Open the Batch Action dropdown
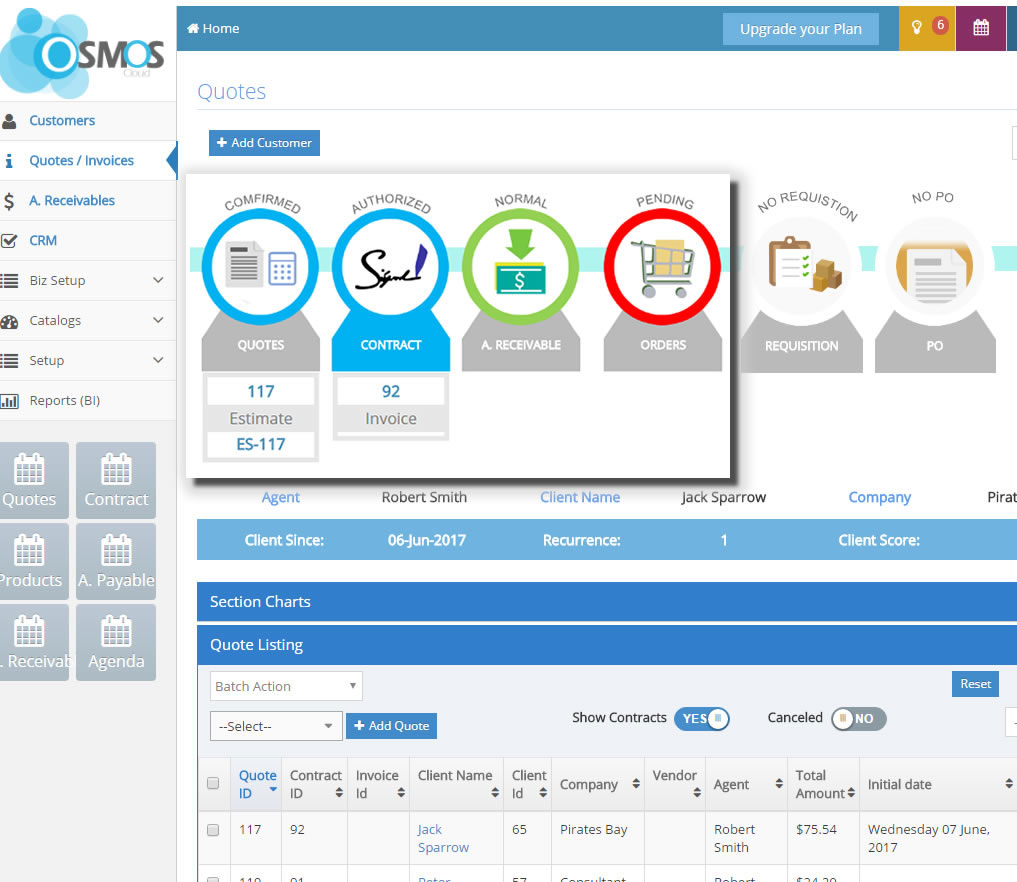This screenshot has width=1017, height=882. [x=285, y=686]
